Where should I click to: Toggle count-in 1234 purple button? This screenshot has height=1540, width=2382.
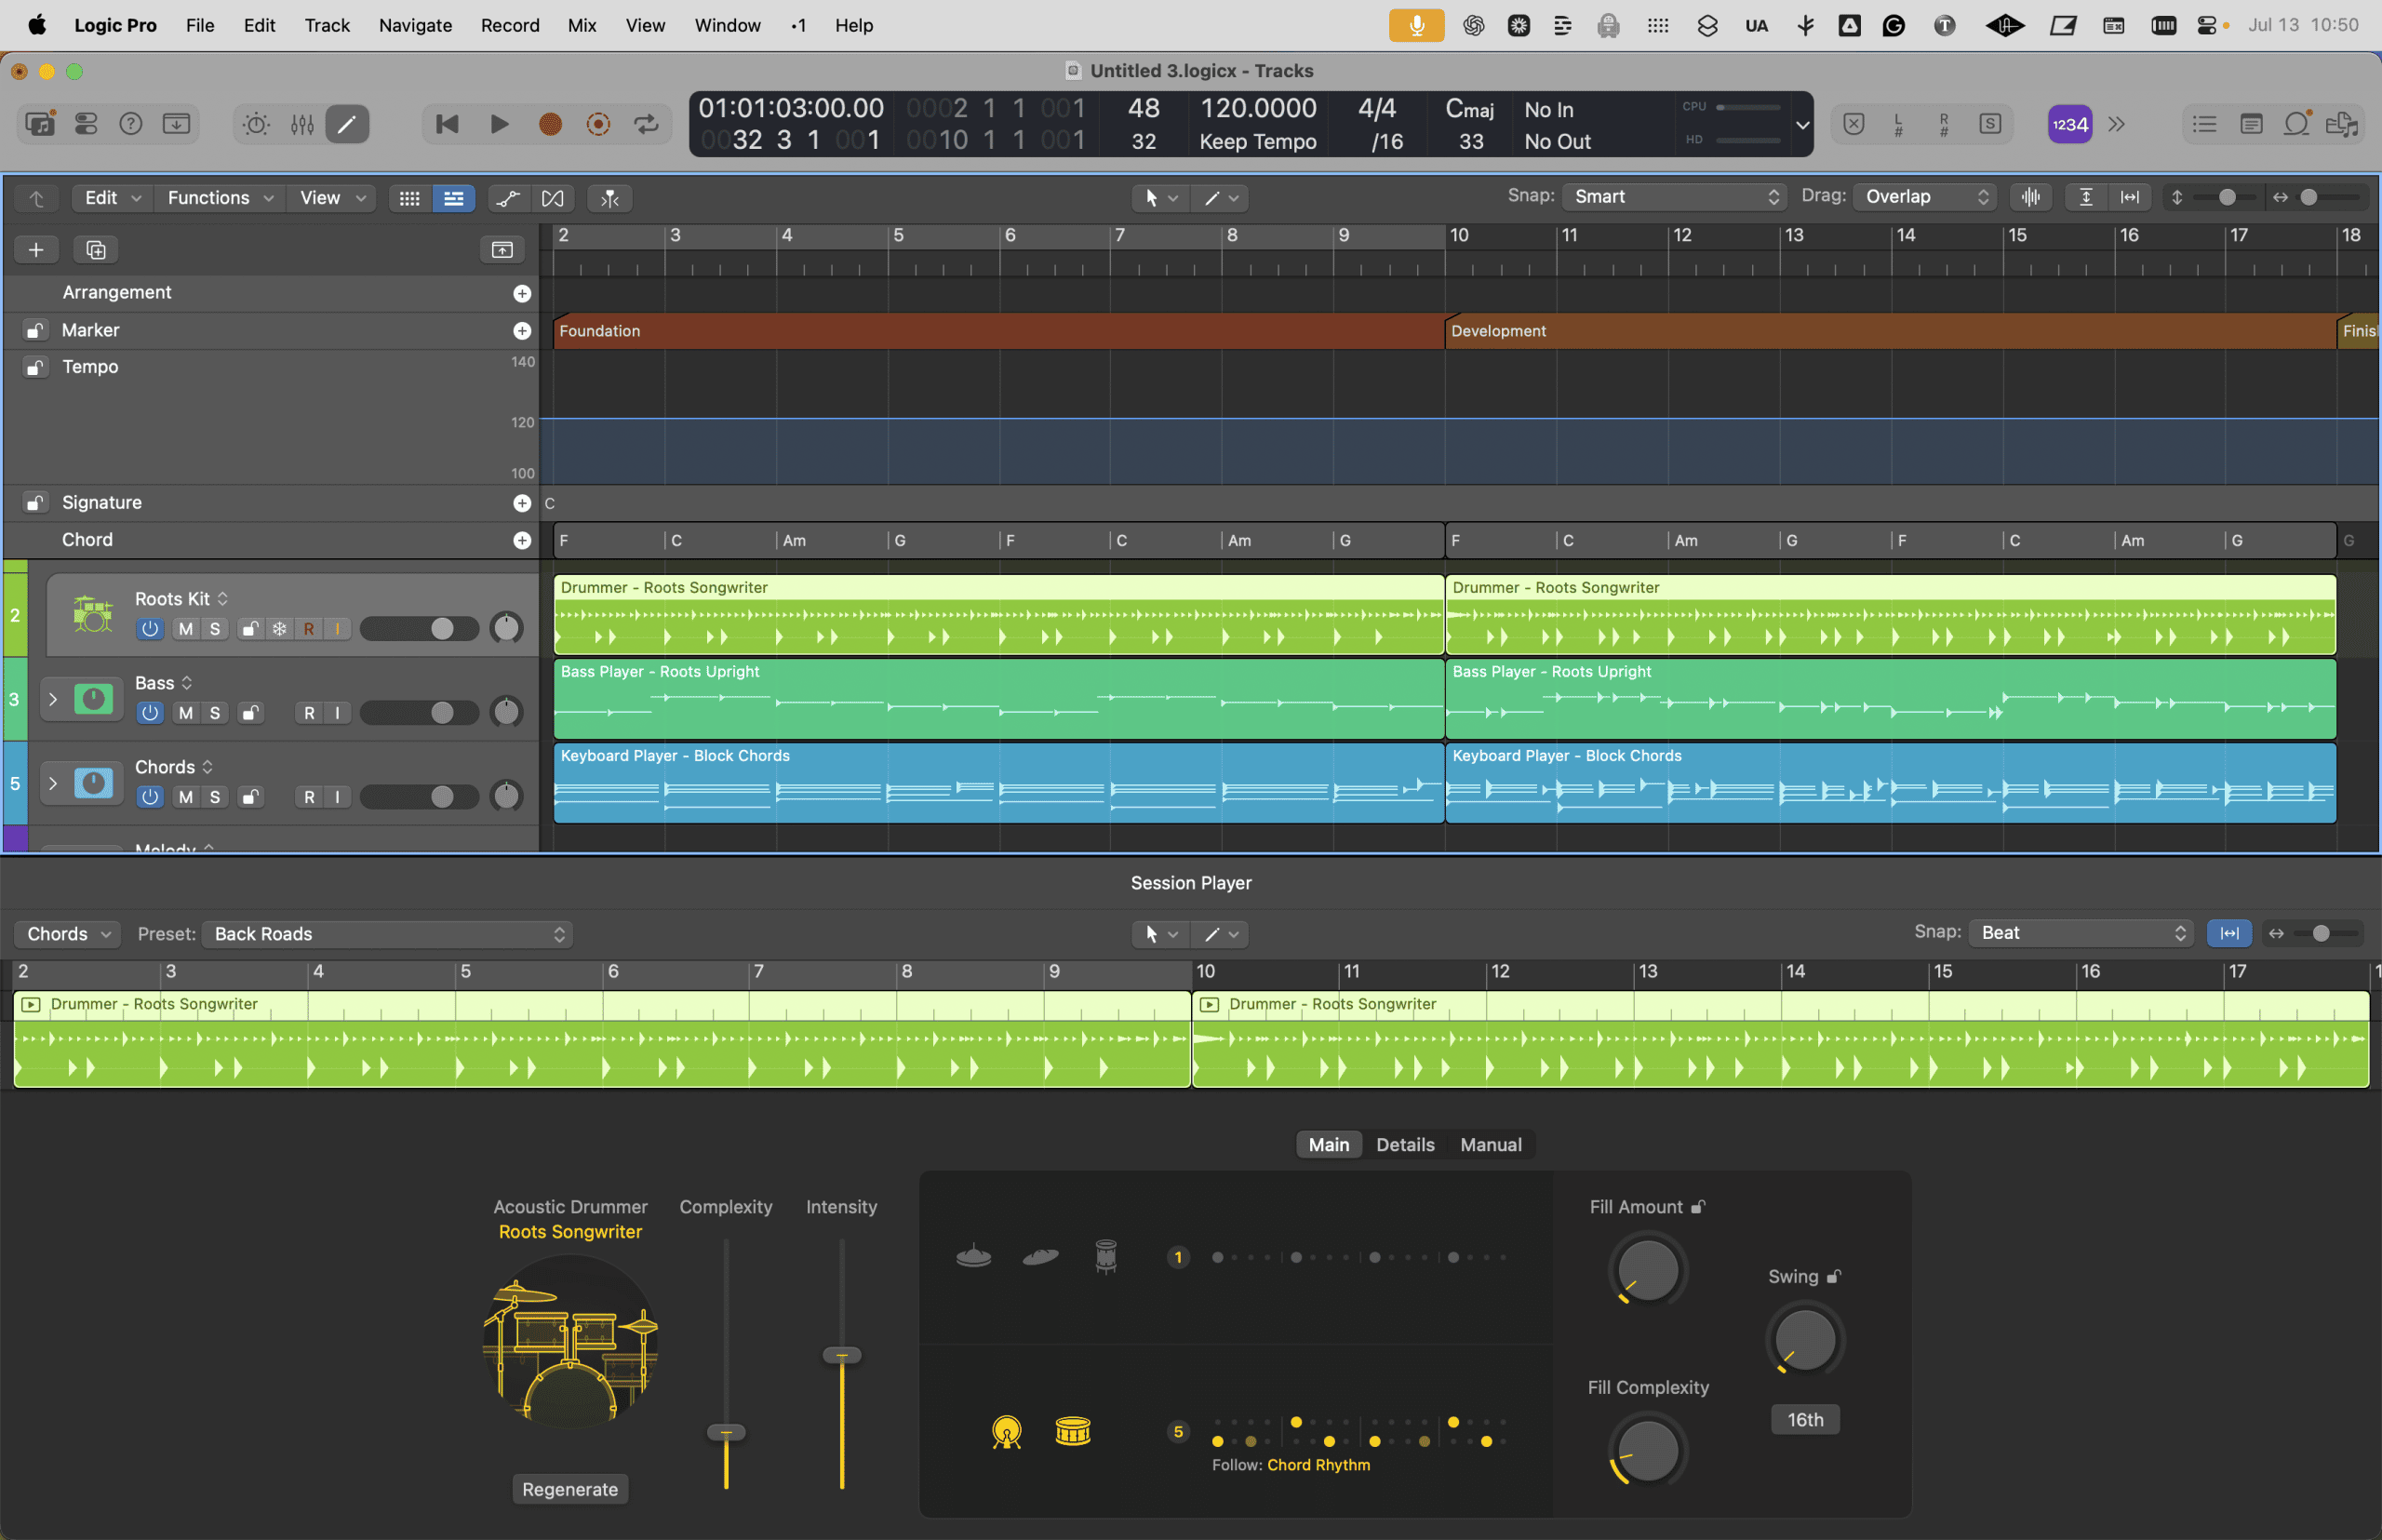pos(2069,124)
